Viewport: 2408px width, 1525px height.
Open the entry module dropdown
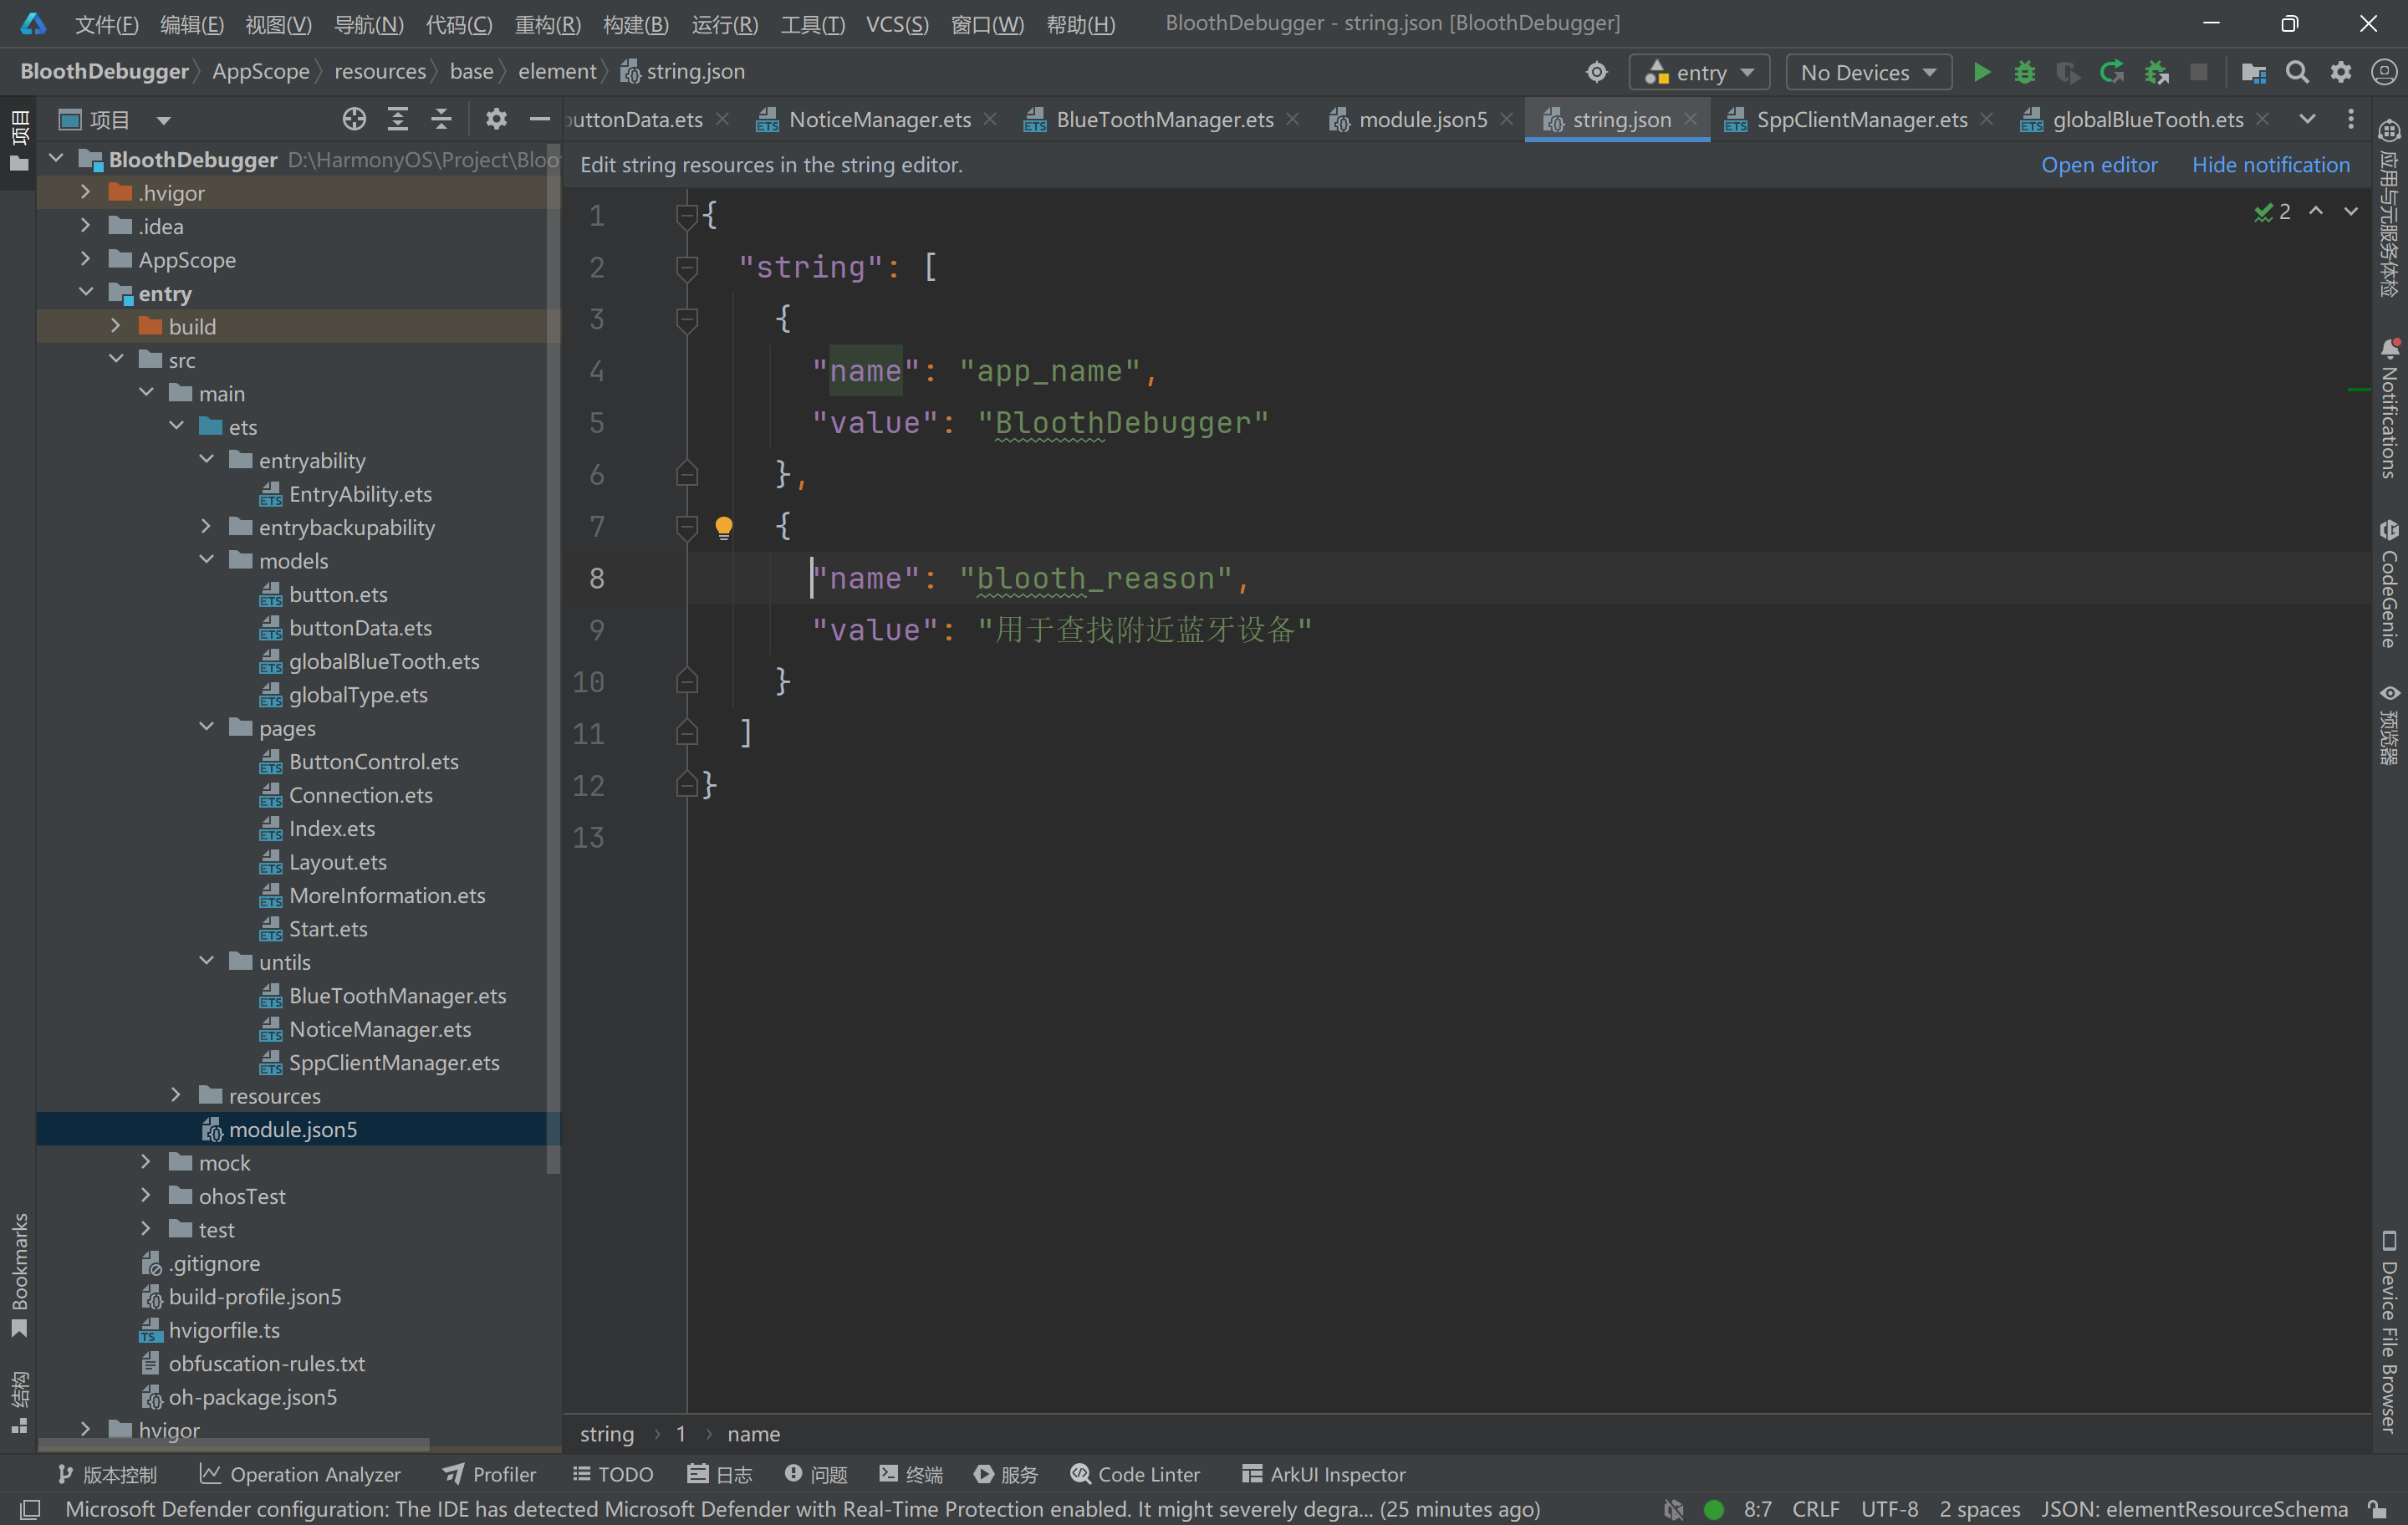(x=1699, y=72)
